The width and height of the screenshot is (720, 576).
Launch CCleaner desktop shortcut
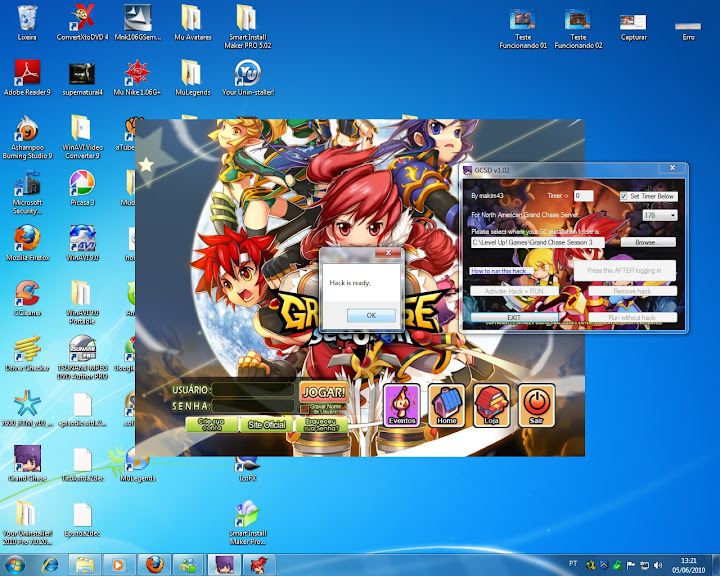(27, 299)
